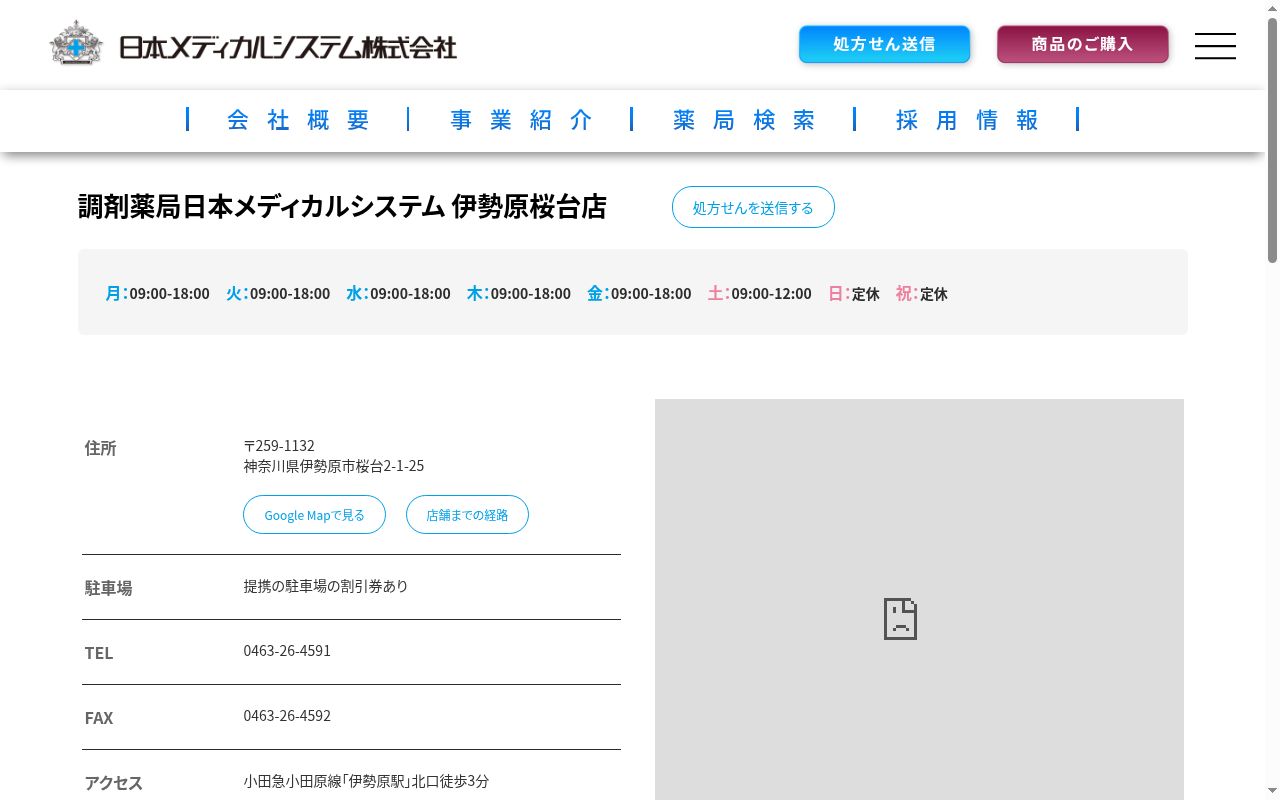Open the 採用情報 menu item

967,120
